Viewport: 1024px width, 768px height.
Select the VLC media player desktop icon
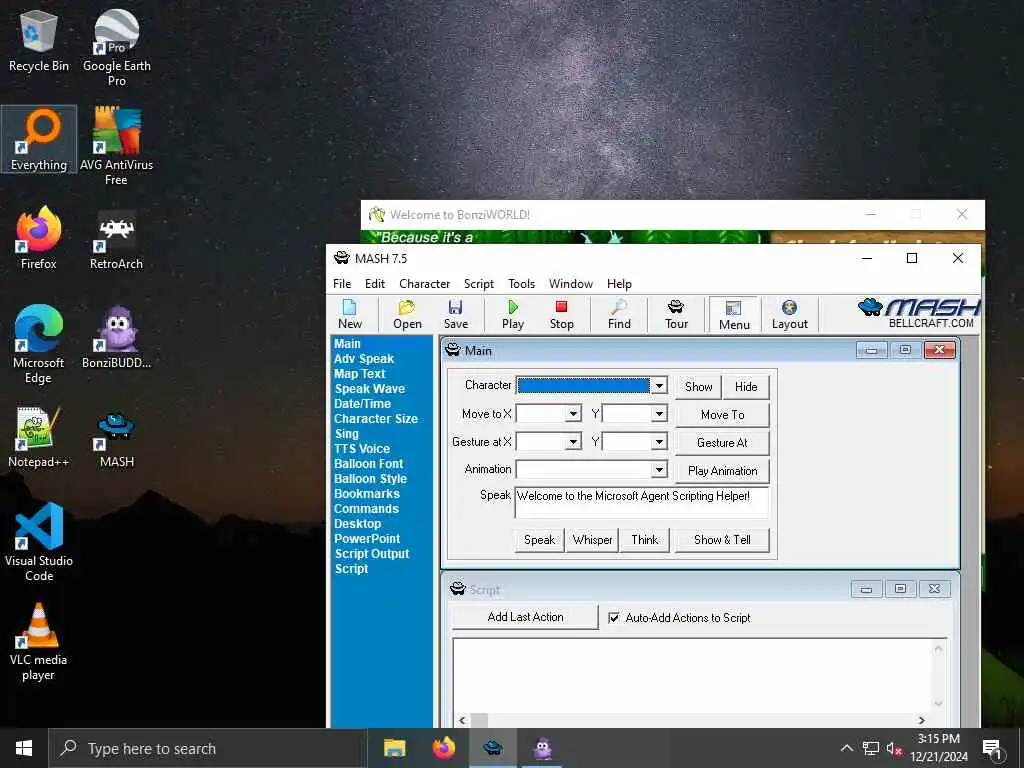point(39,642)
